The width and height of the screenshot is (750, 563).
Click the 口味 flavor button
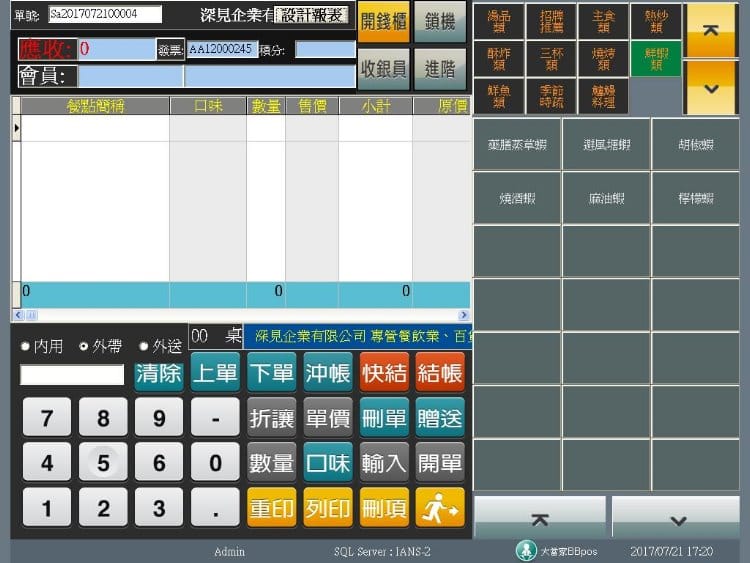328,463
